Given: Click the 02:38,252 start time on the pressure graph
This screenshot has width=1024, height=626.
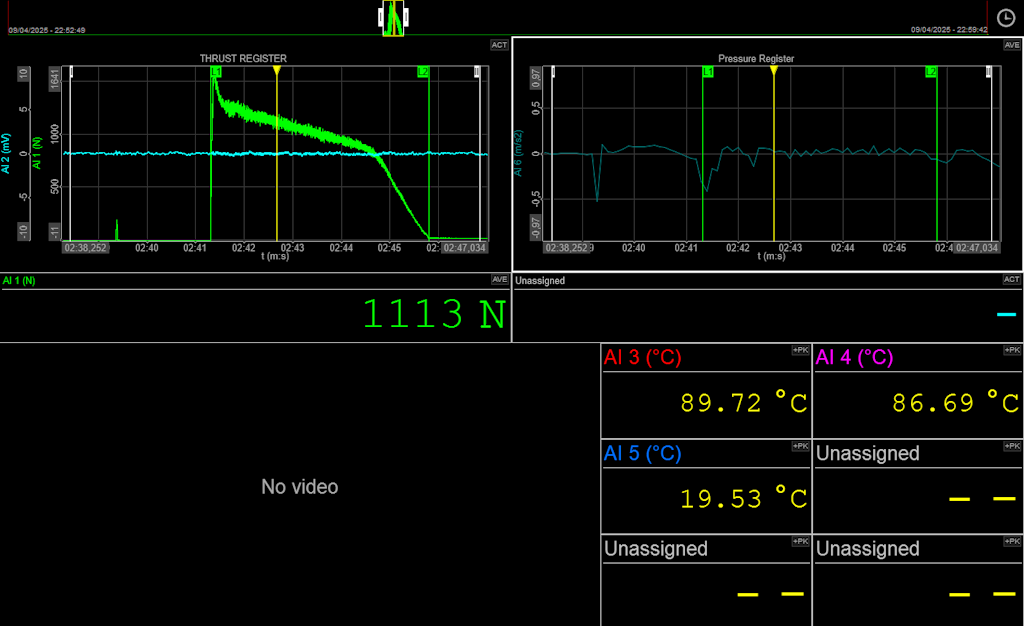Looking at the screenshot, I should (x=567, y=248).
